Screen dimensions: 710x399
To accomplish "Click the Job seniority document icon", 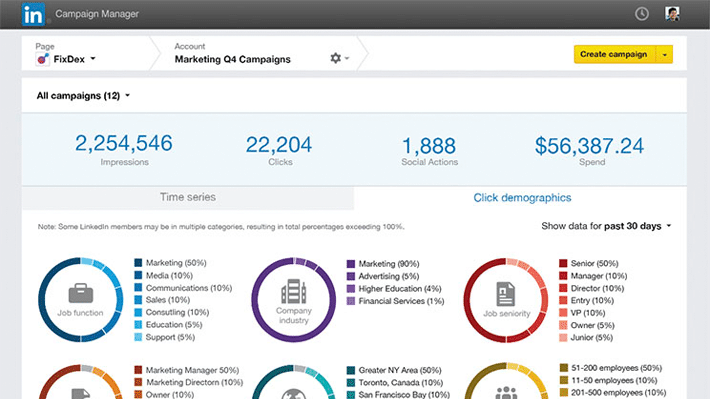I will [505, 294].
